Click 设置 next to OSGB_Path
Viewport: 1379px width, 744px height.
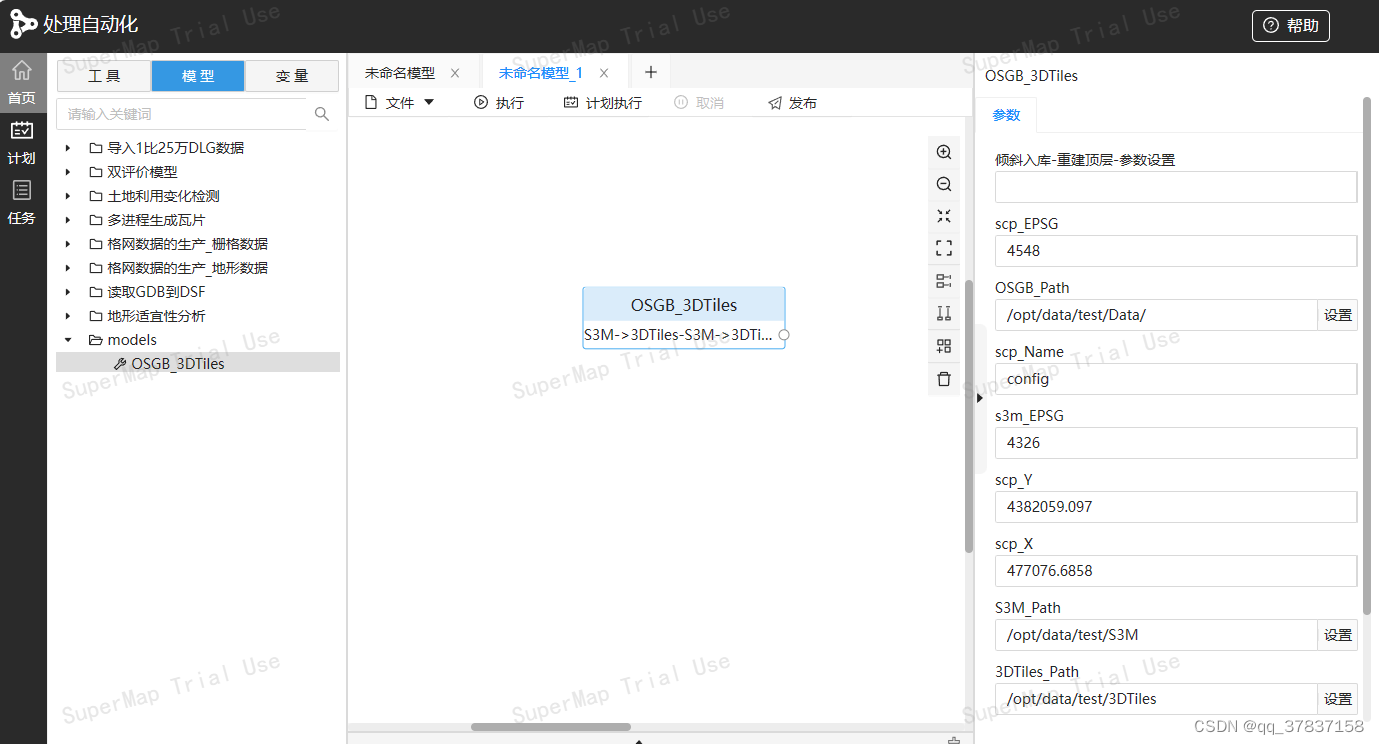pos(1338,315)
